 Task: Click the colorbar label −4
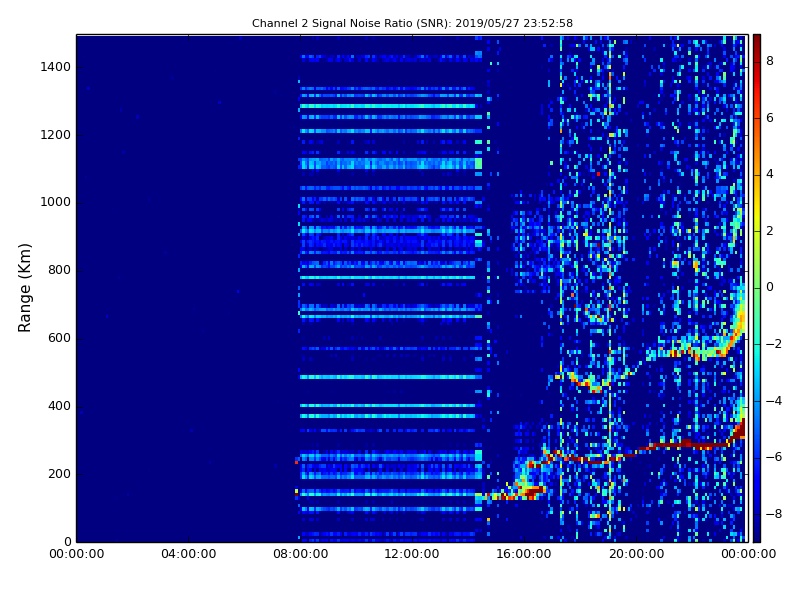(773, 401)
